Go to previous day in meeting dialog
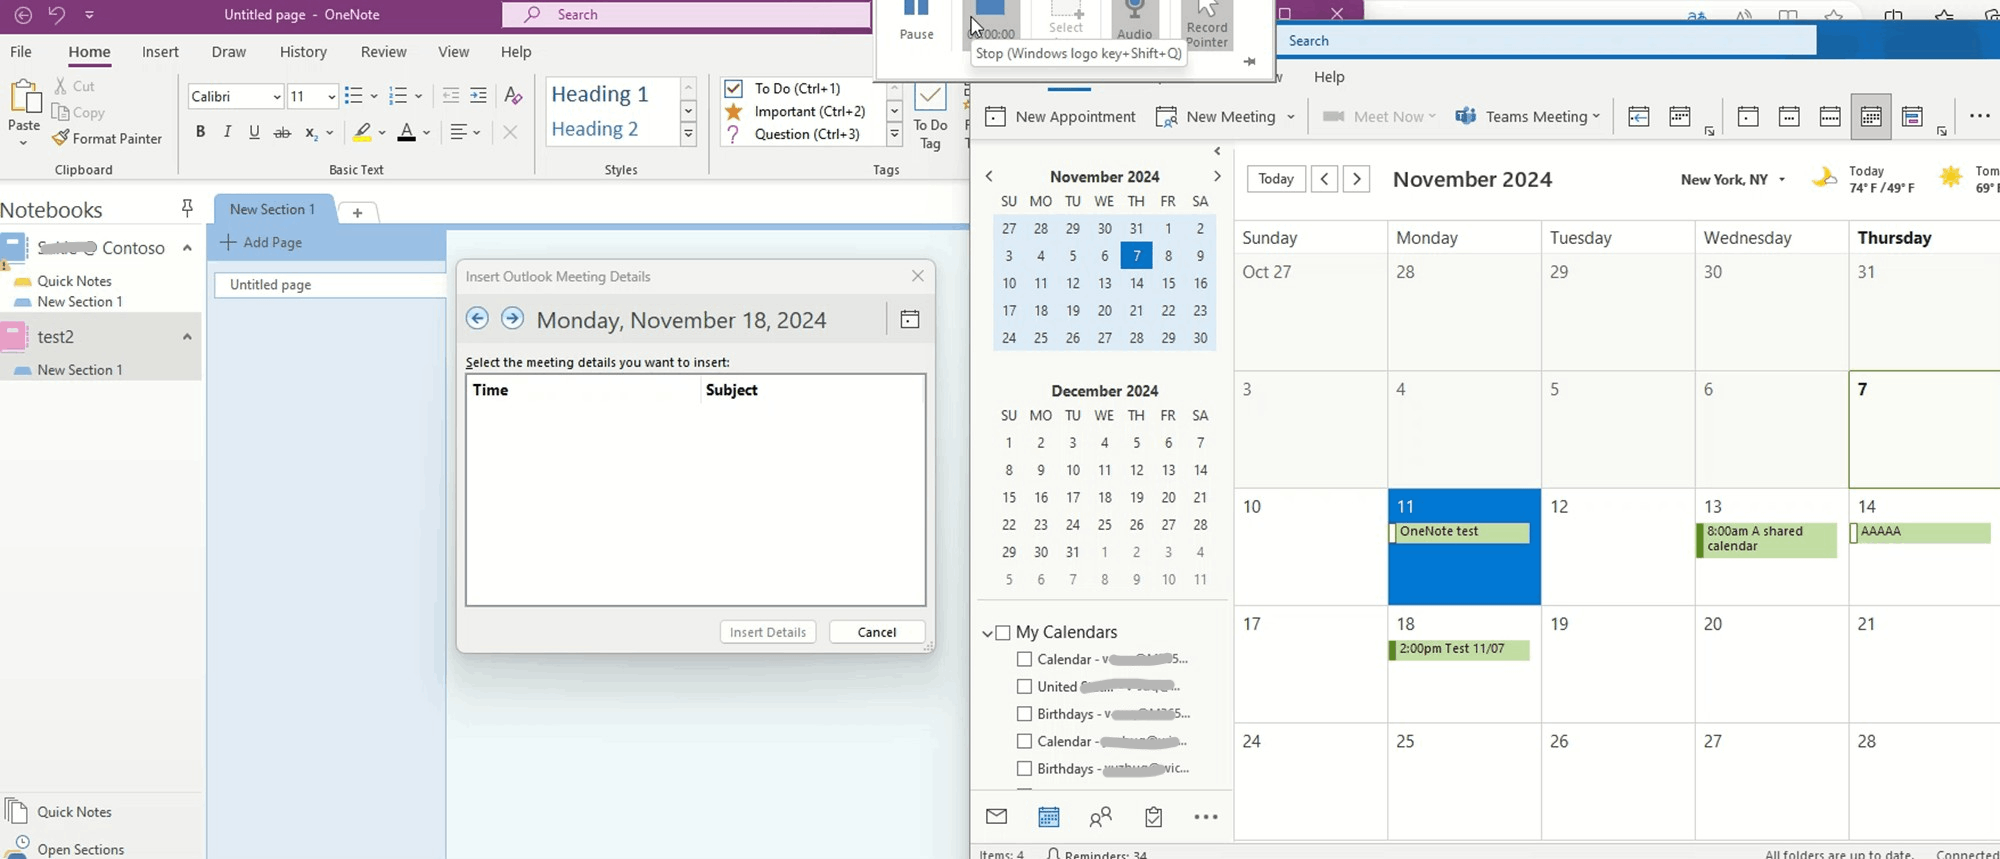Viewport: 2000px width, 859px height. [477, 318]
